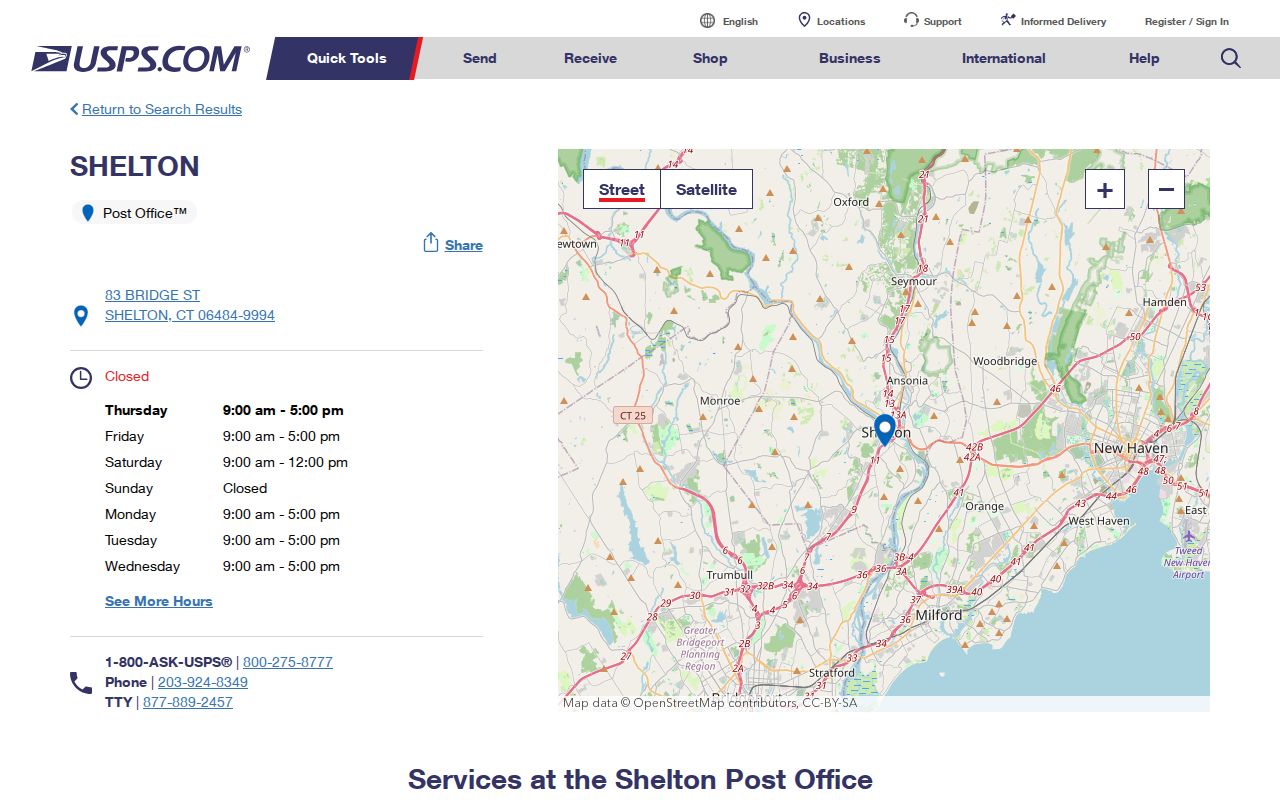Open the International menu
This screenshot has height=800, width=1280.
click(x=1004, y=58)
